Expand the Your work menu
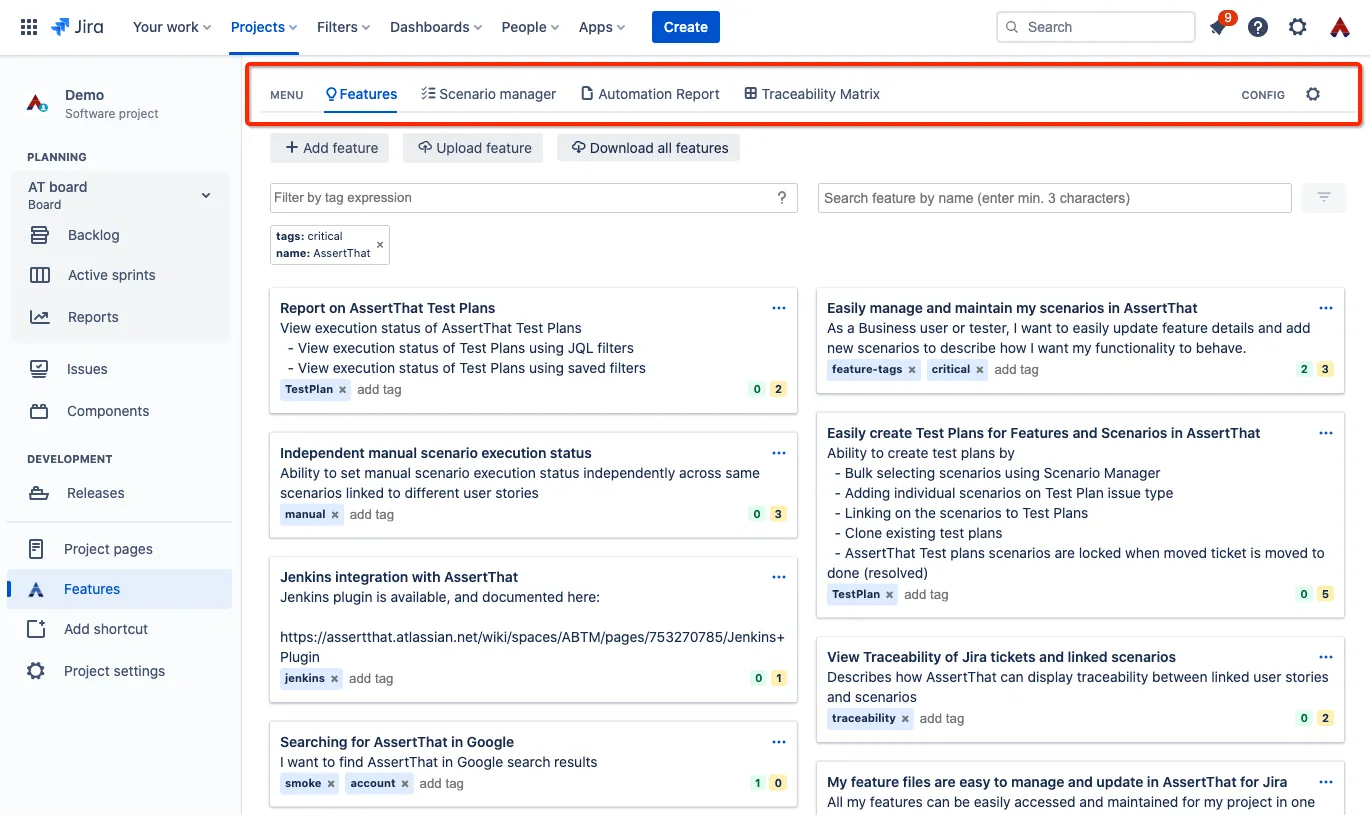The width and height of the screenshot is (1370, 815). click(172, 27)
